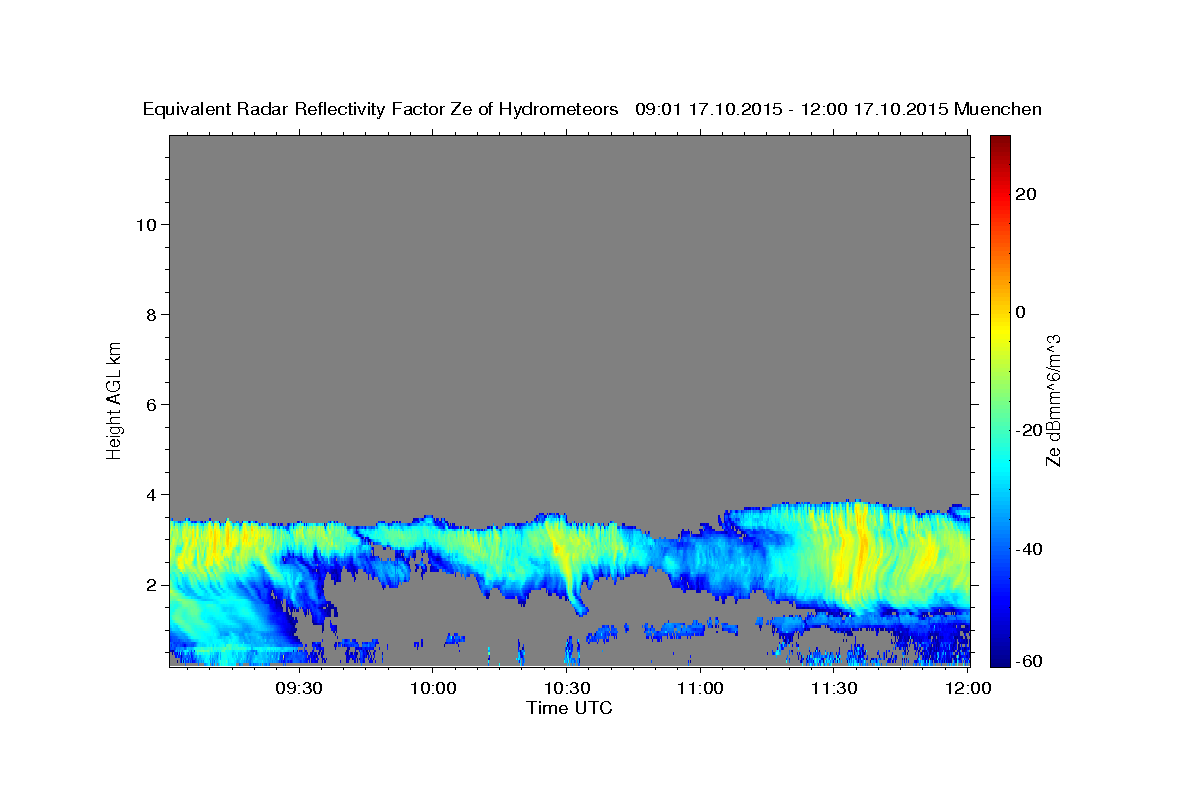Click the 10:30 time tick label
The image size is (1200, 800).
tap(567, 688)
